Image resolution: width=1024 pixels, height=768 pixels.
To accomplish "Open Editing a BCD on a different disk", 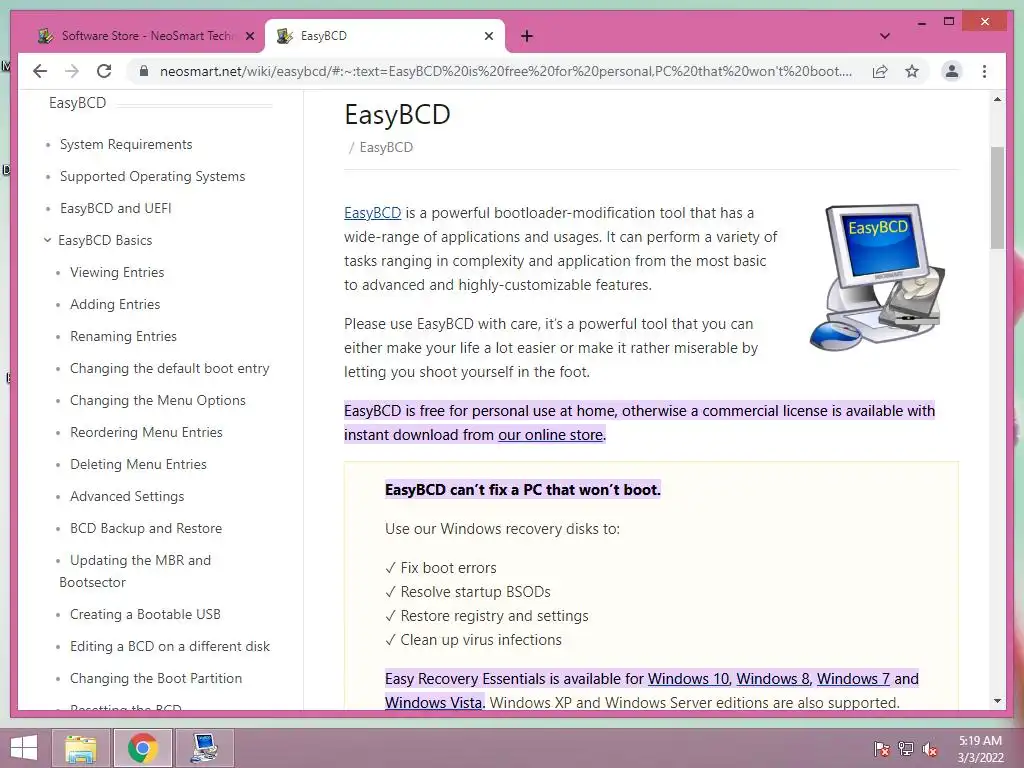I will click(x=170, y=647).
